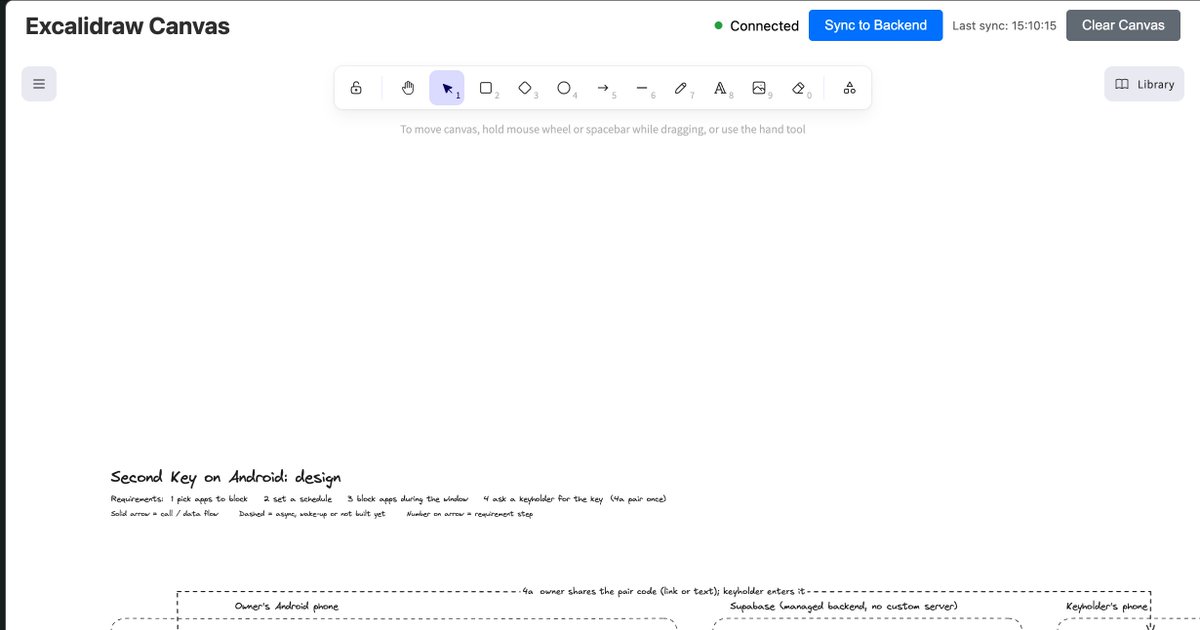This screenshot has height=630, width=1200.
Task: Open the hamburger main menu
Action: tap(39, 84)
